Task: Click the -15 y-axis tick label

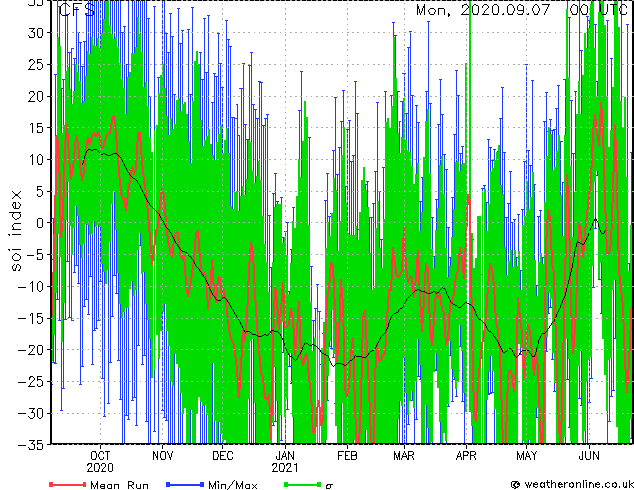Action: pyautogui.click(x=30, y=318)
